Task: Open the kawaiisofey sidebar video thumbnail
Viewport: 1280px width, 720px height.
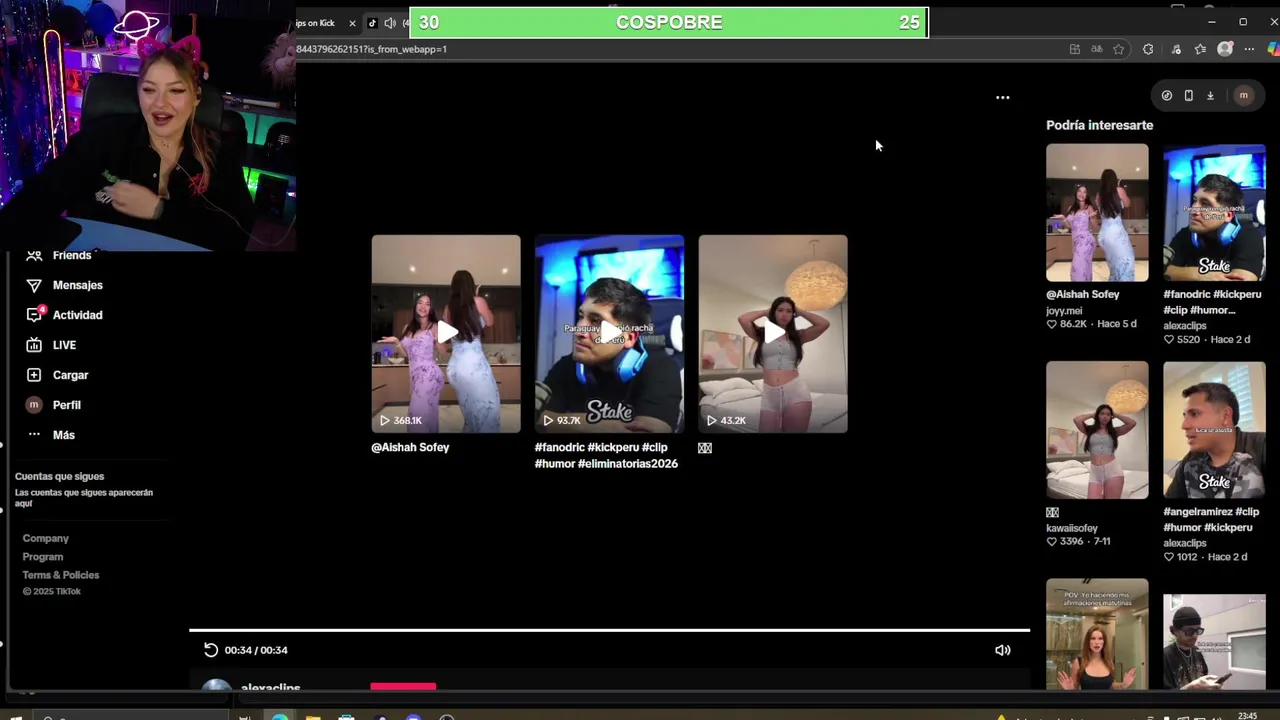Action: coord(1097,430)
